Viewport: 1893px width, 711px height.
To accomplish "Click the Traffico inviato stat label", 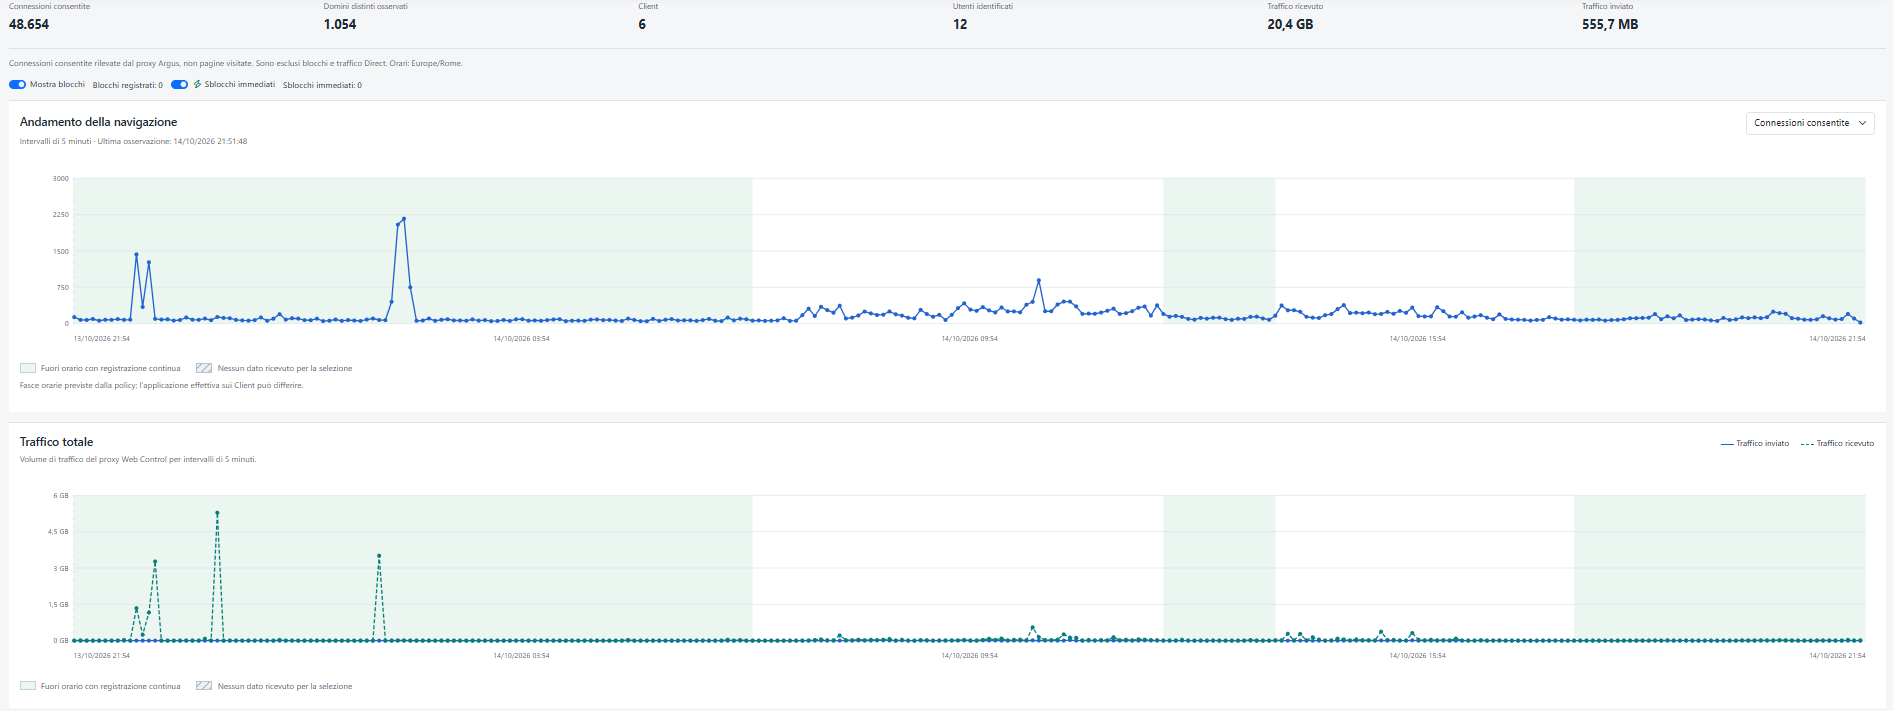I will click(1607, 7).
